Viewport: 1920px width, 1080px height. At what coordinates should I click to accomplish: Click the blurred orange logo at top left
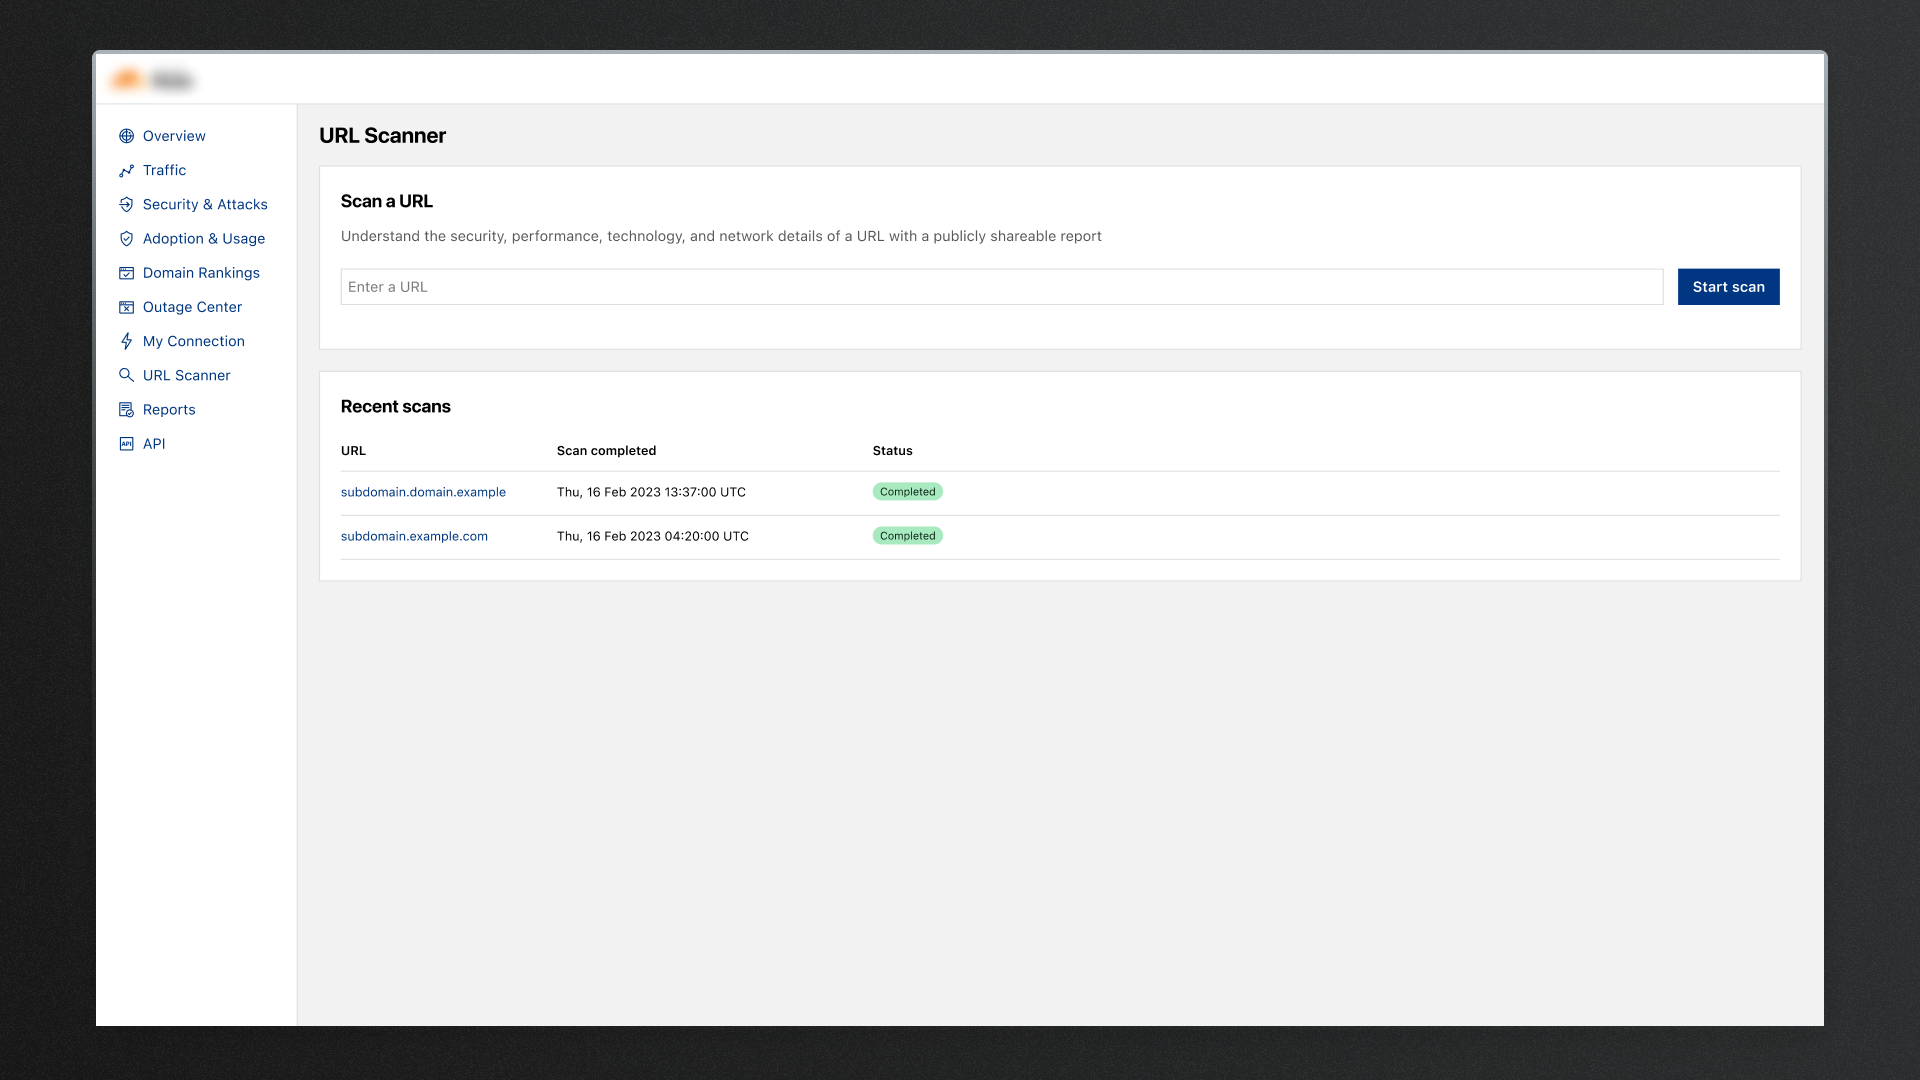click(x=128, y=79)
